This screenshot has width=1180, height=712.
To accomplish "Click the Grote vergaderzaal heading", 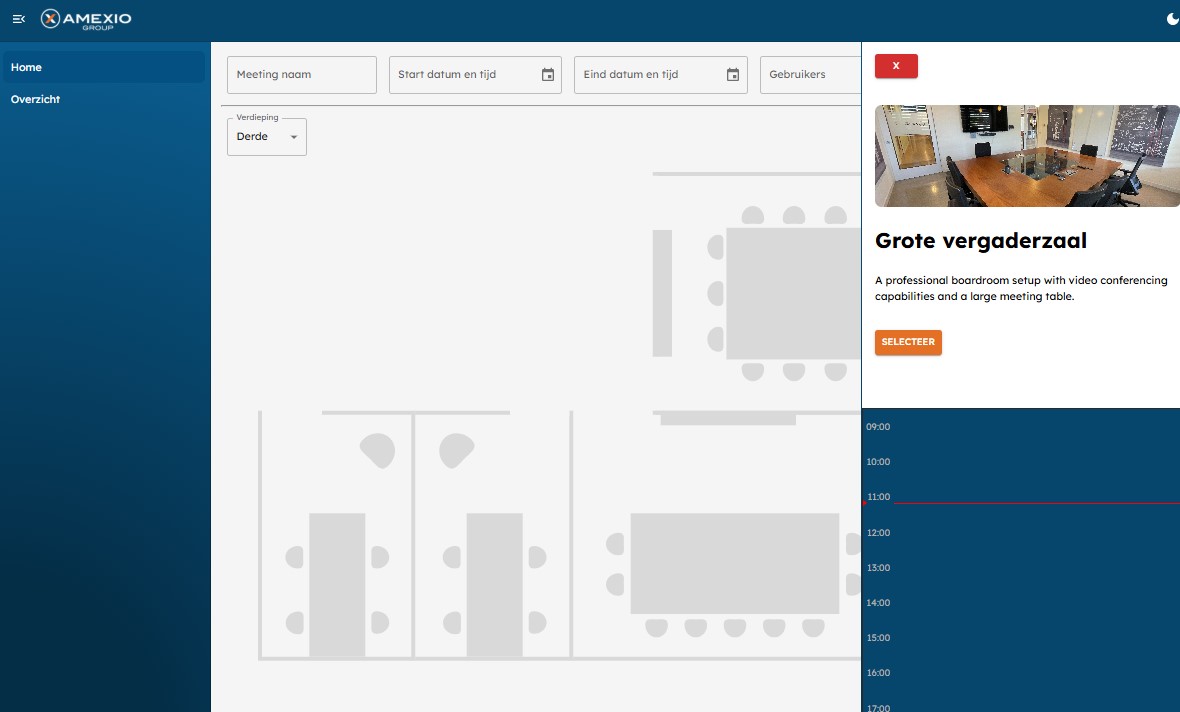I will [x=981, y=241].
